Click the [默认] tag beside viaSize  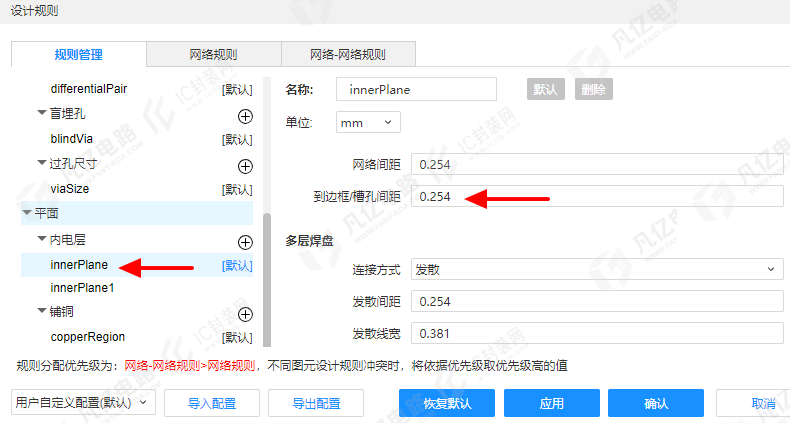tap(237, 189)
